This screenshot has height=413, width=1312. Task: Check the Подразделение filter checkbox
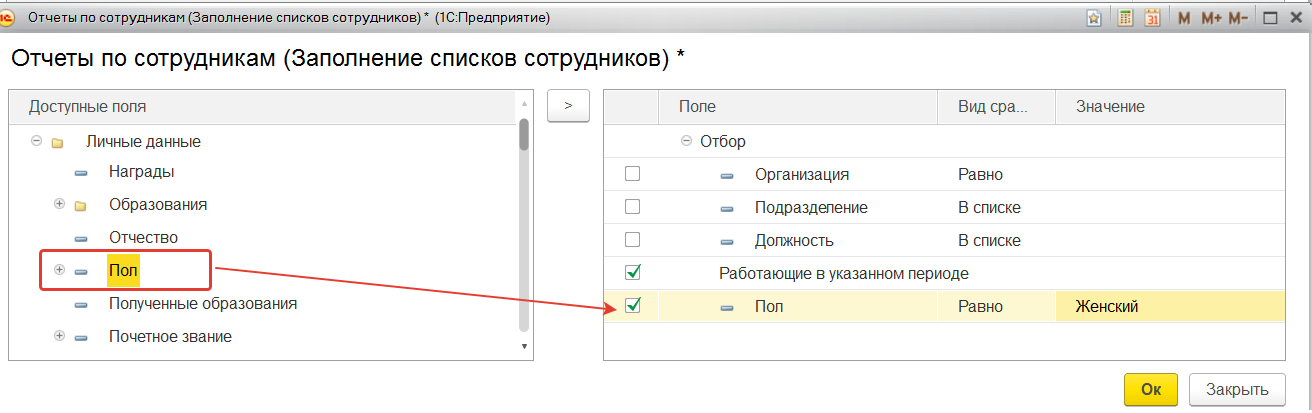click(632, 207)
